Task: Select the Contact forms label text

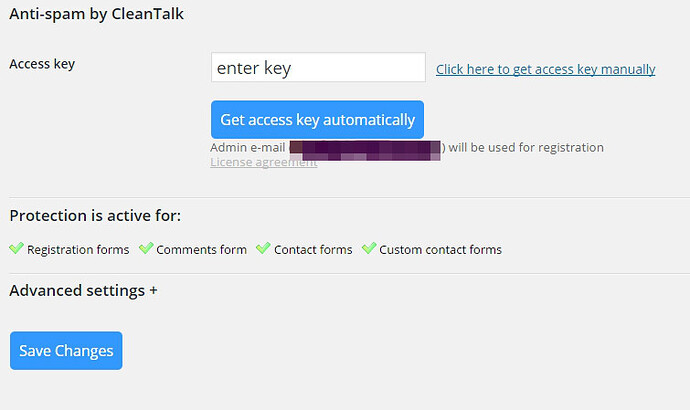Action: [313, 249]
